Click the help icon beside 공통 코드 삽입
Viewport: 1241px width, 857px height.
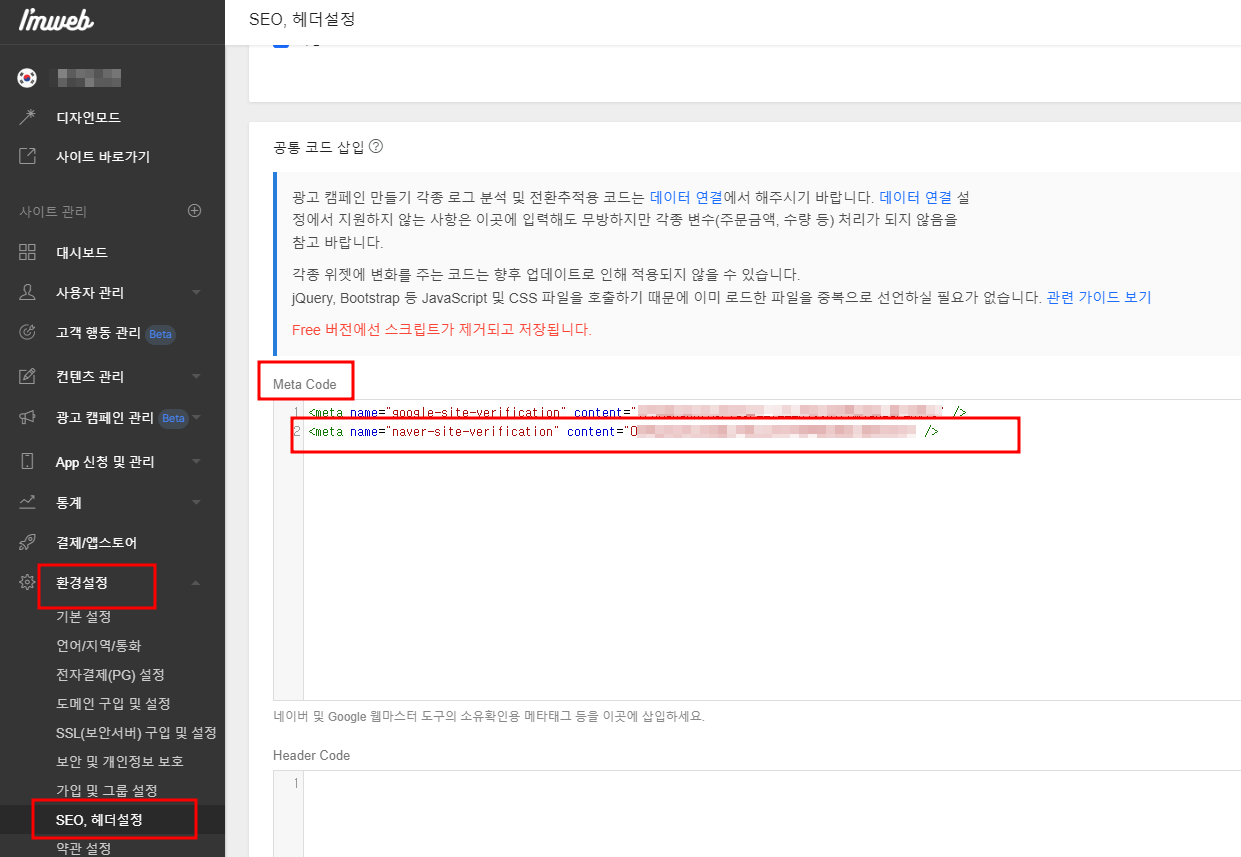(374, 146)
